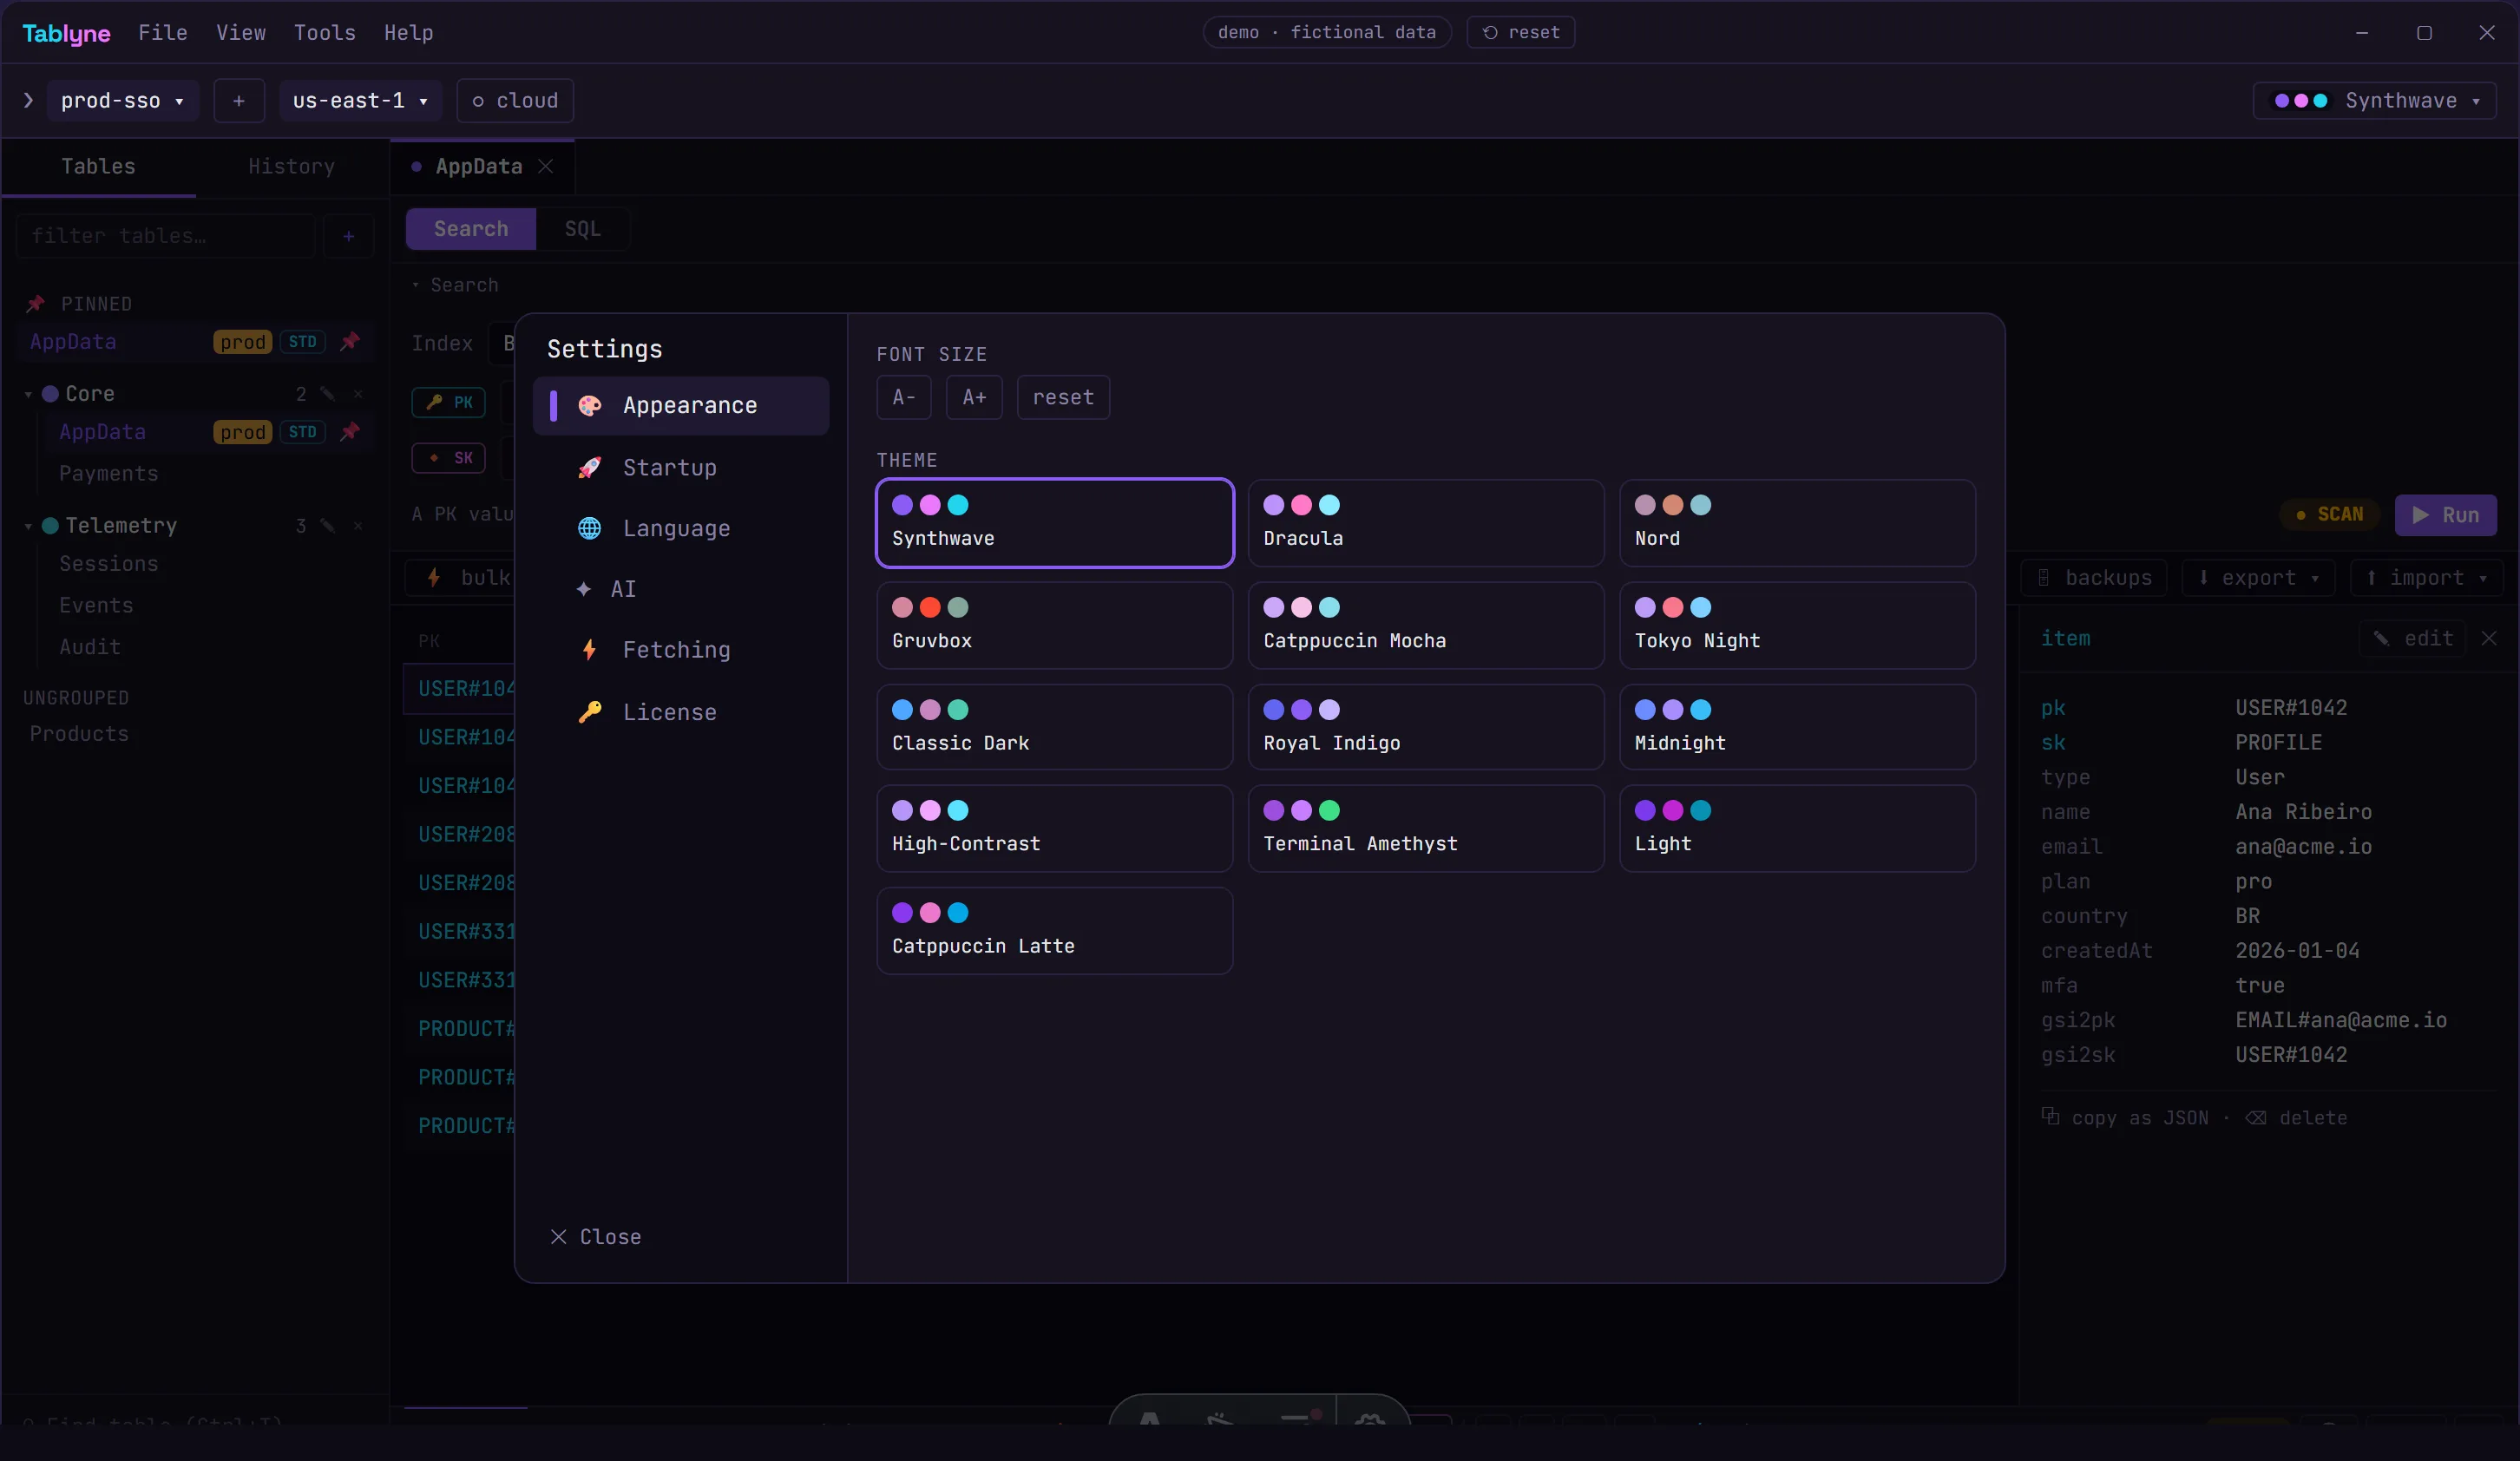Expand the sidebar with the chevron icon
The height and width of the screenshot is (1461, 2520).
(28, 101)
